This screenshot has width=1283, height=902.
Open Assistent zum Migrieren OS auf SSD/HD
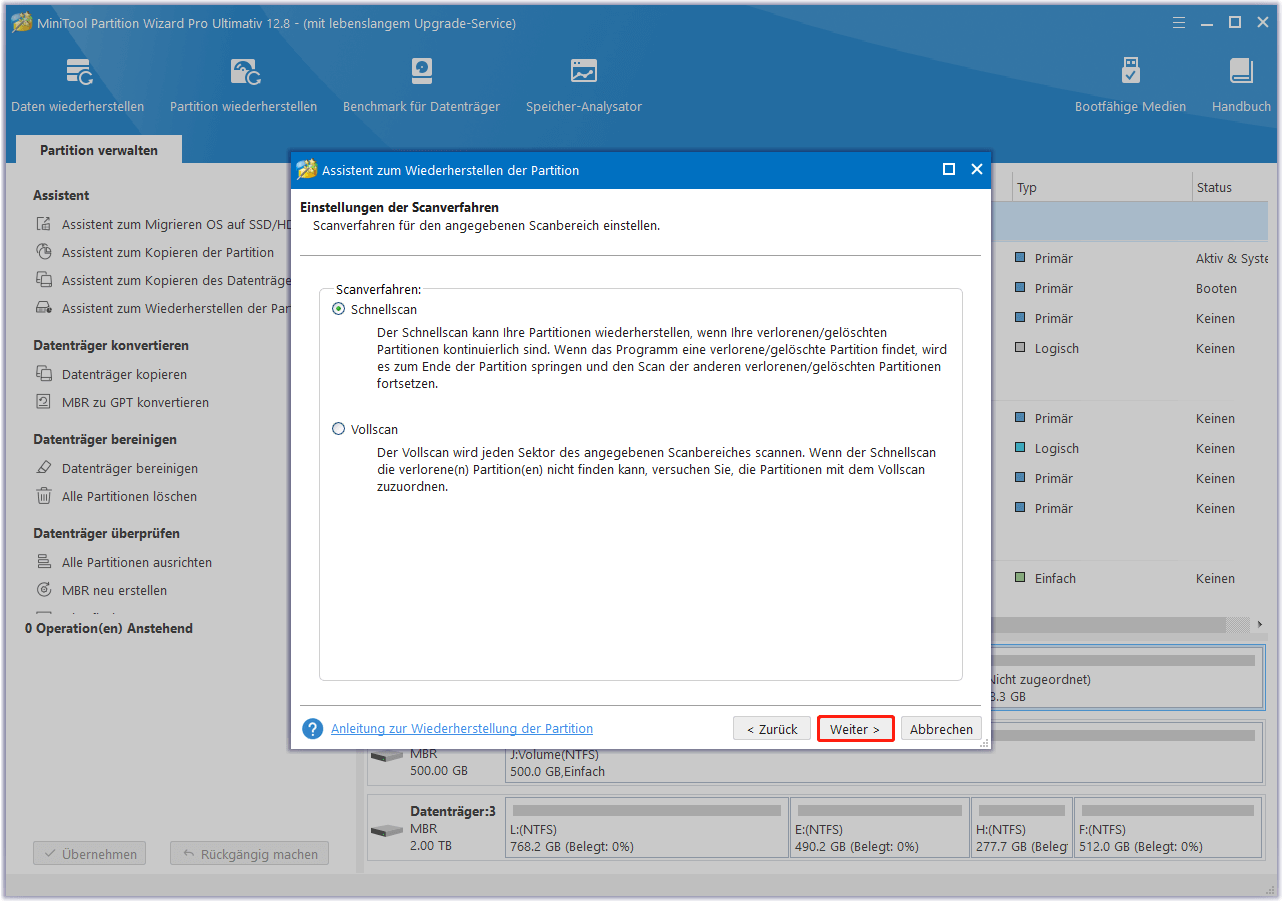(x=176, y=224)
